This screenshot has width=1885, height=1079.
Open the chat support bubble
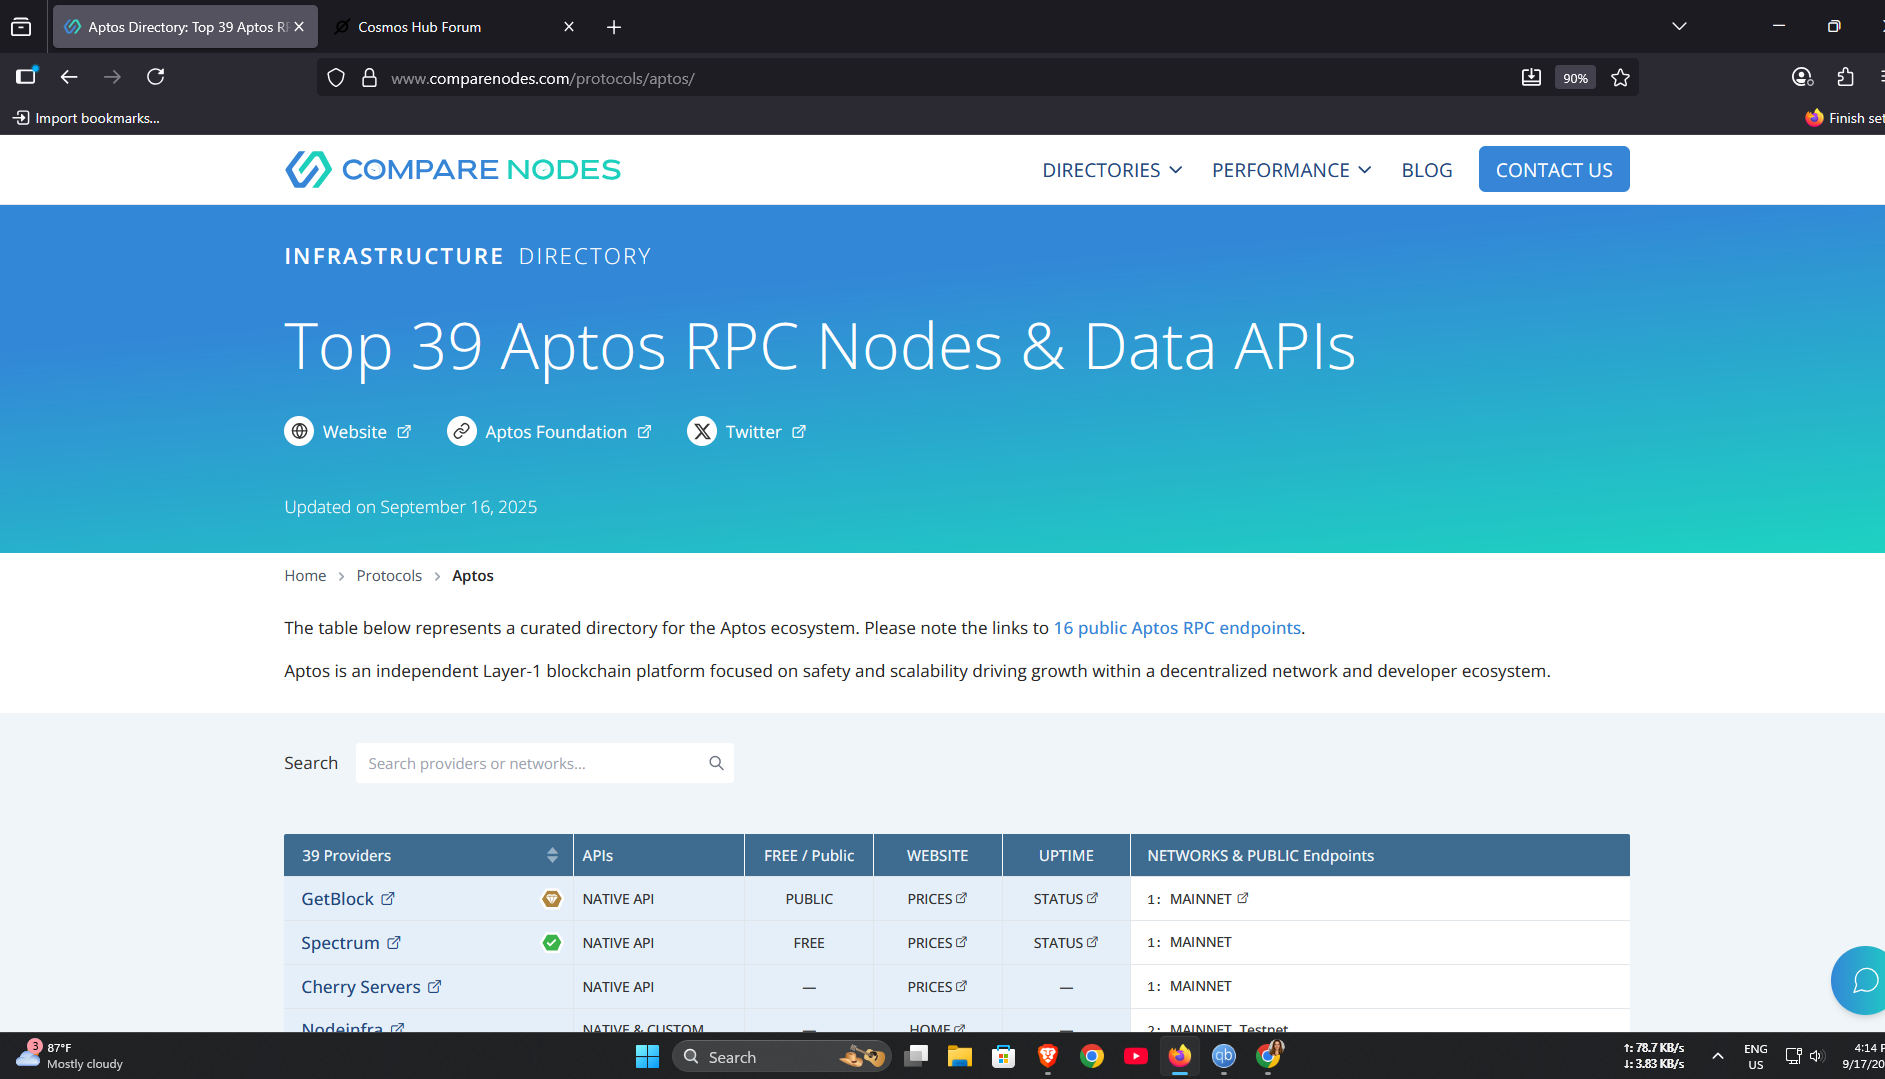[x=1864, y=980]
